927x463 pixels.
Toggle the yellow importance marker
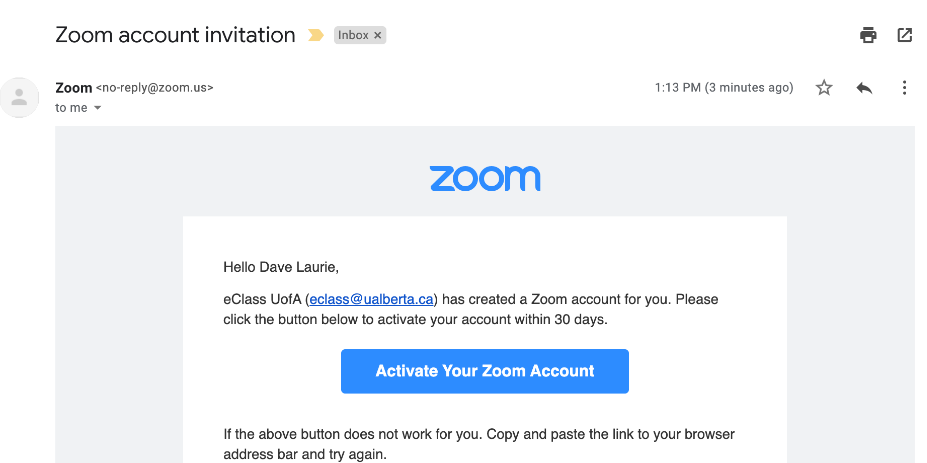316,35
